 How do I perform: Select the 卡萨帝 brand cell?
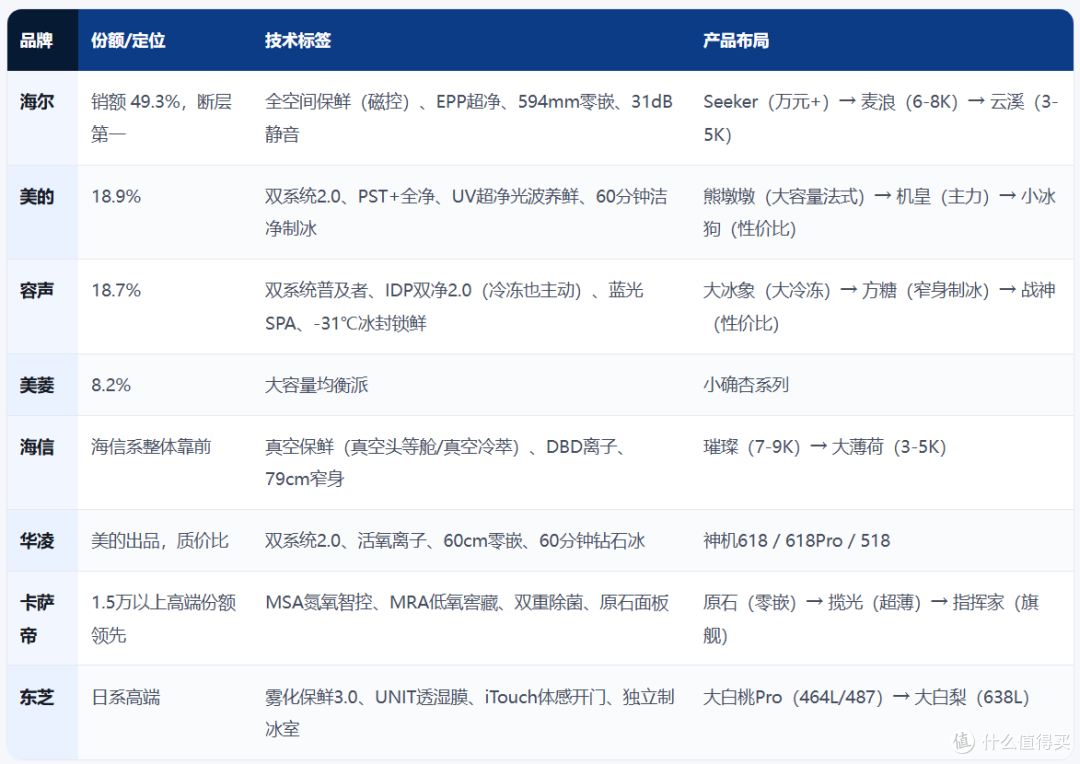42,618
